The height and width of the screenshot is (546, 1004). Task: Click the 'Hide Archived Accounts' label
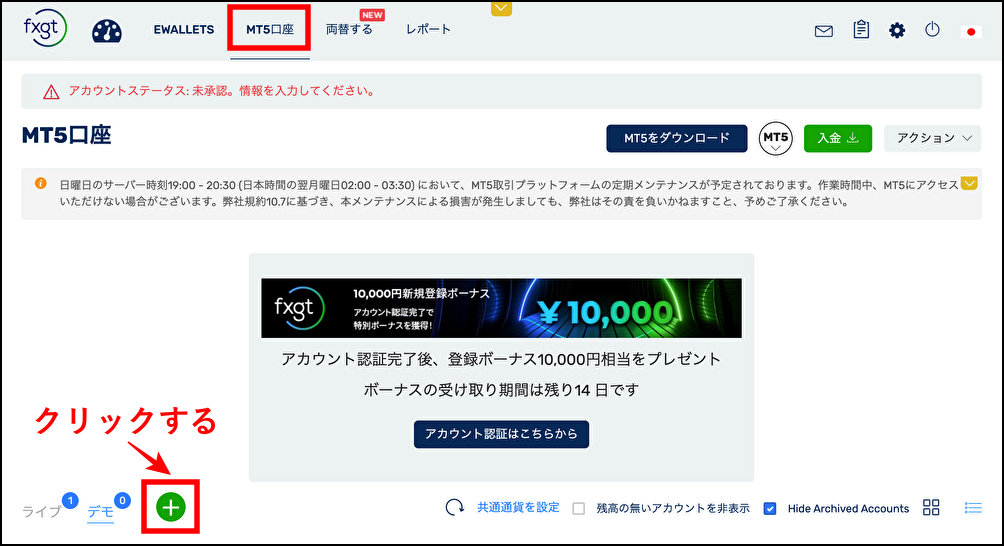pyautogui.click(x=848, y=508)
